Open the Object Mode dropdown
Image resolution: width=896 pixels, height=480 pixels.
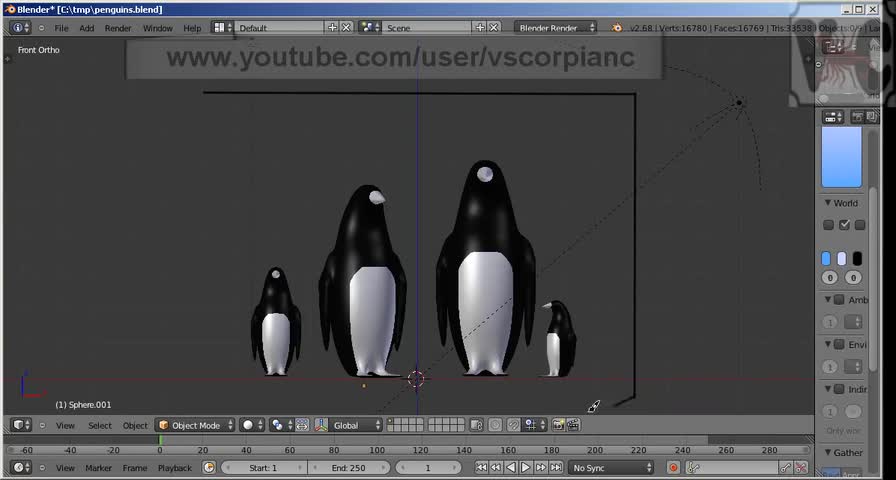pos(195,425)
